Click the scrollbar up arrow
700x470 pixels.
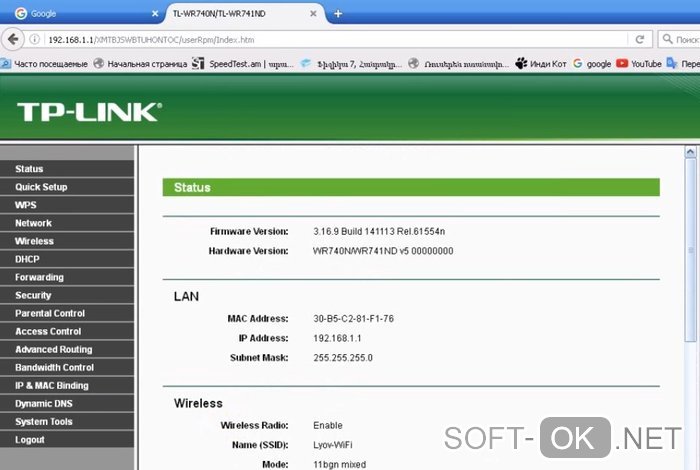(690, 152)
